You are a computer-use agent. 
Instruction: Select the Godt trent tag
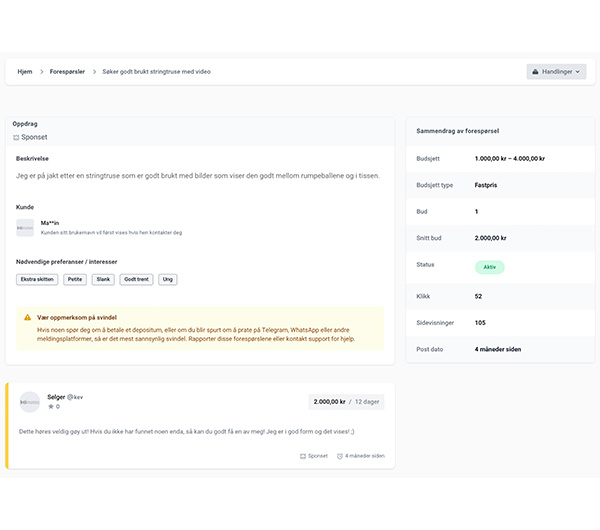click(x=136, y=279)
